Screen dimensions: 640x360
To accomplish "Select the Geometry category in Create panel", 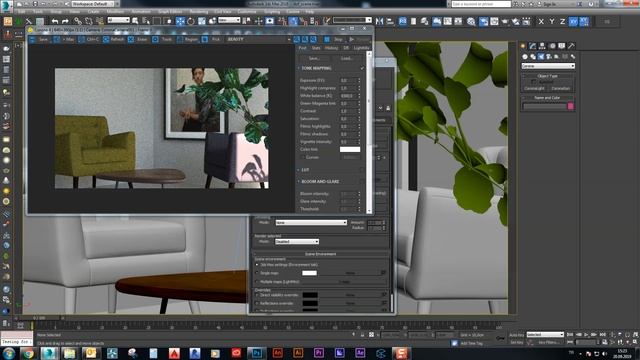I will click(525, 56).
